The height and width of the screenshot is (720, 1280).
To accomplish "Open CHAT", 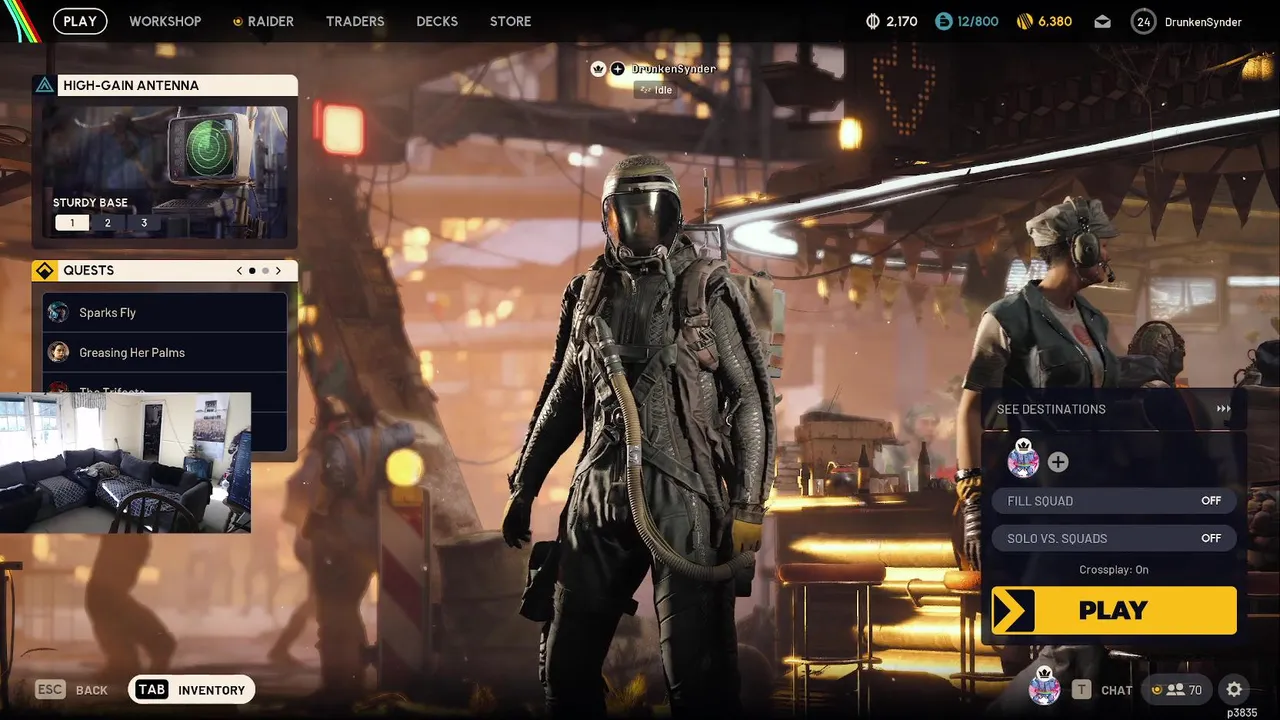I will click(x=1116, y=690).
